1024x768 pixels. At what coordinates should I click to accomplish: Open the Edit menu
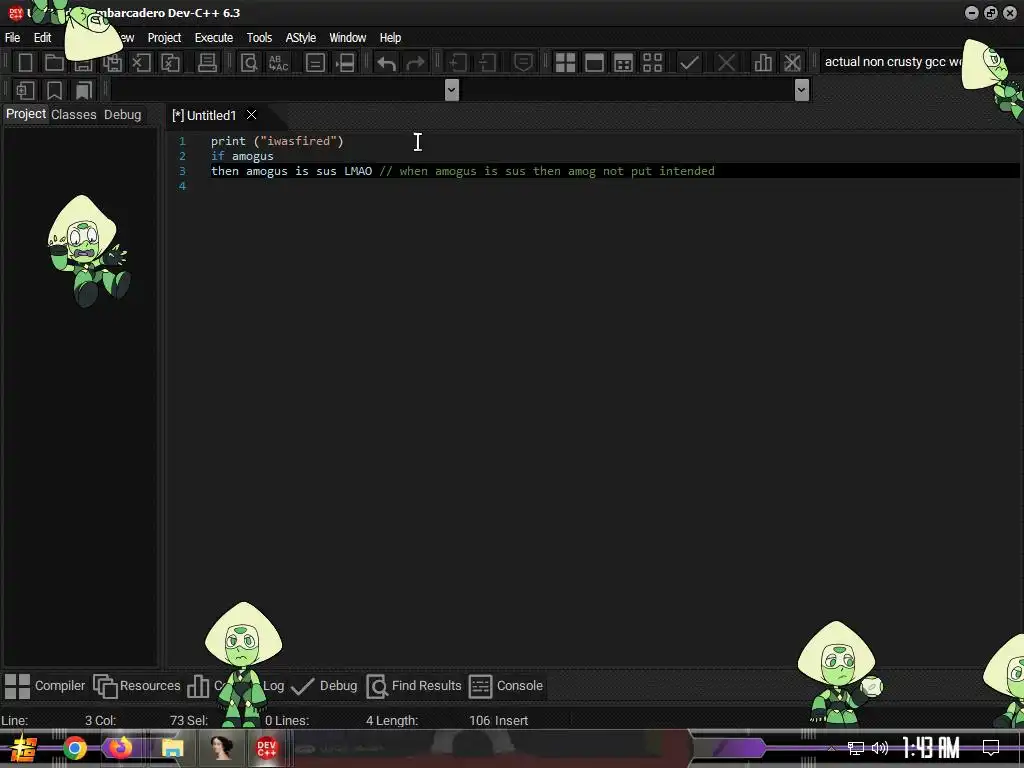point(42,37)
